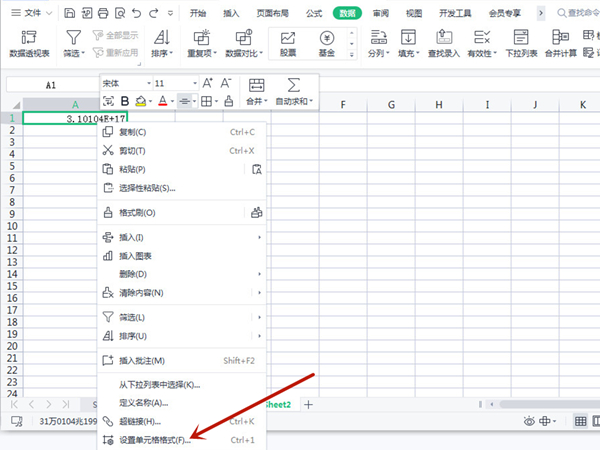
Task: Open the 查找录入 lookup entry tool
Action: click(x=443, y=43)
